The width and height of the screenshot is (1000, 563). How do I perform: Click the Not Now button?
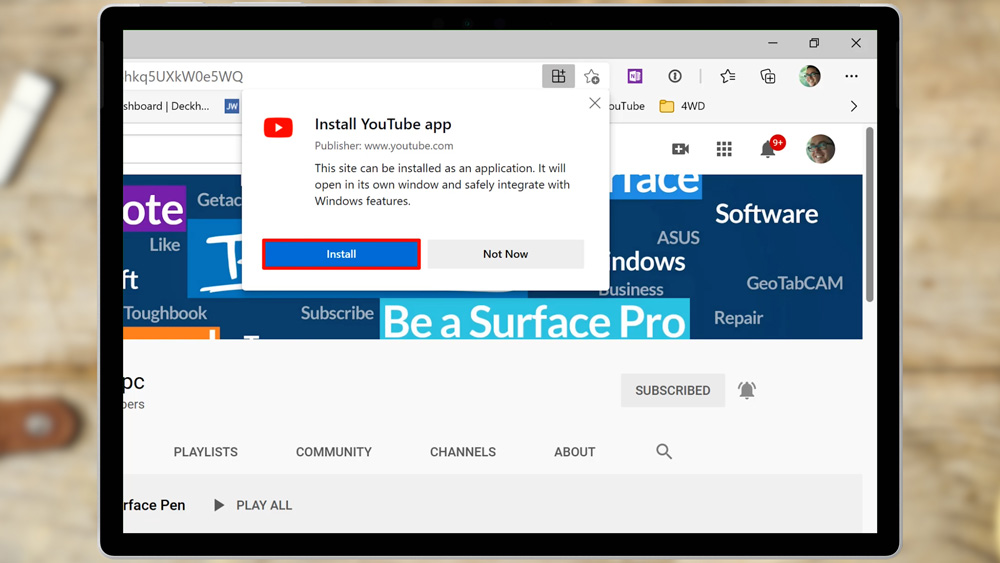pyautogui.click(x=506, y=254)
